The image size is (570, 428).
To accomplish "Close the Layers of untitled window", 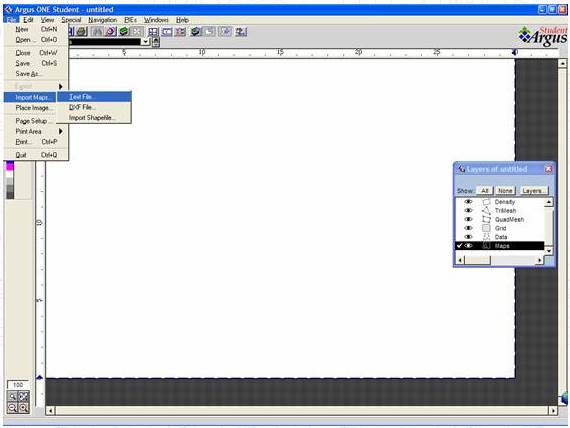I will pos(548,169).
